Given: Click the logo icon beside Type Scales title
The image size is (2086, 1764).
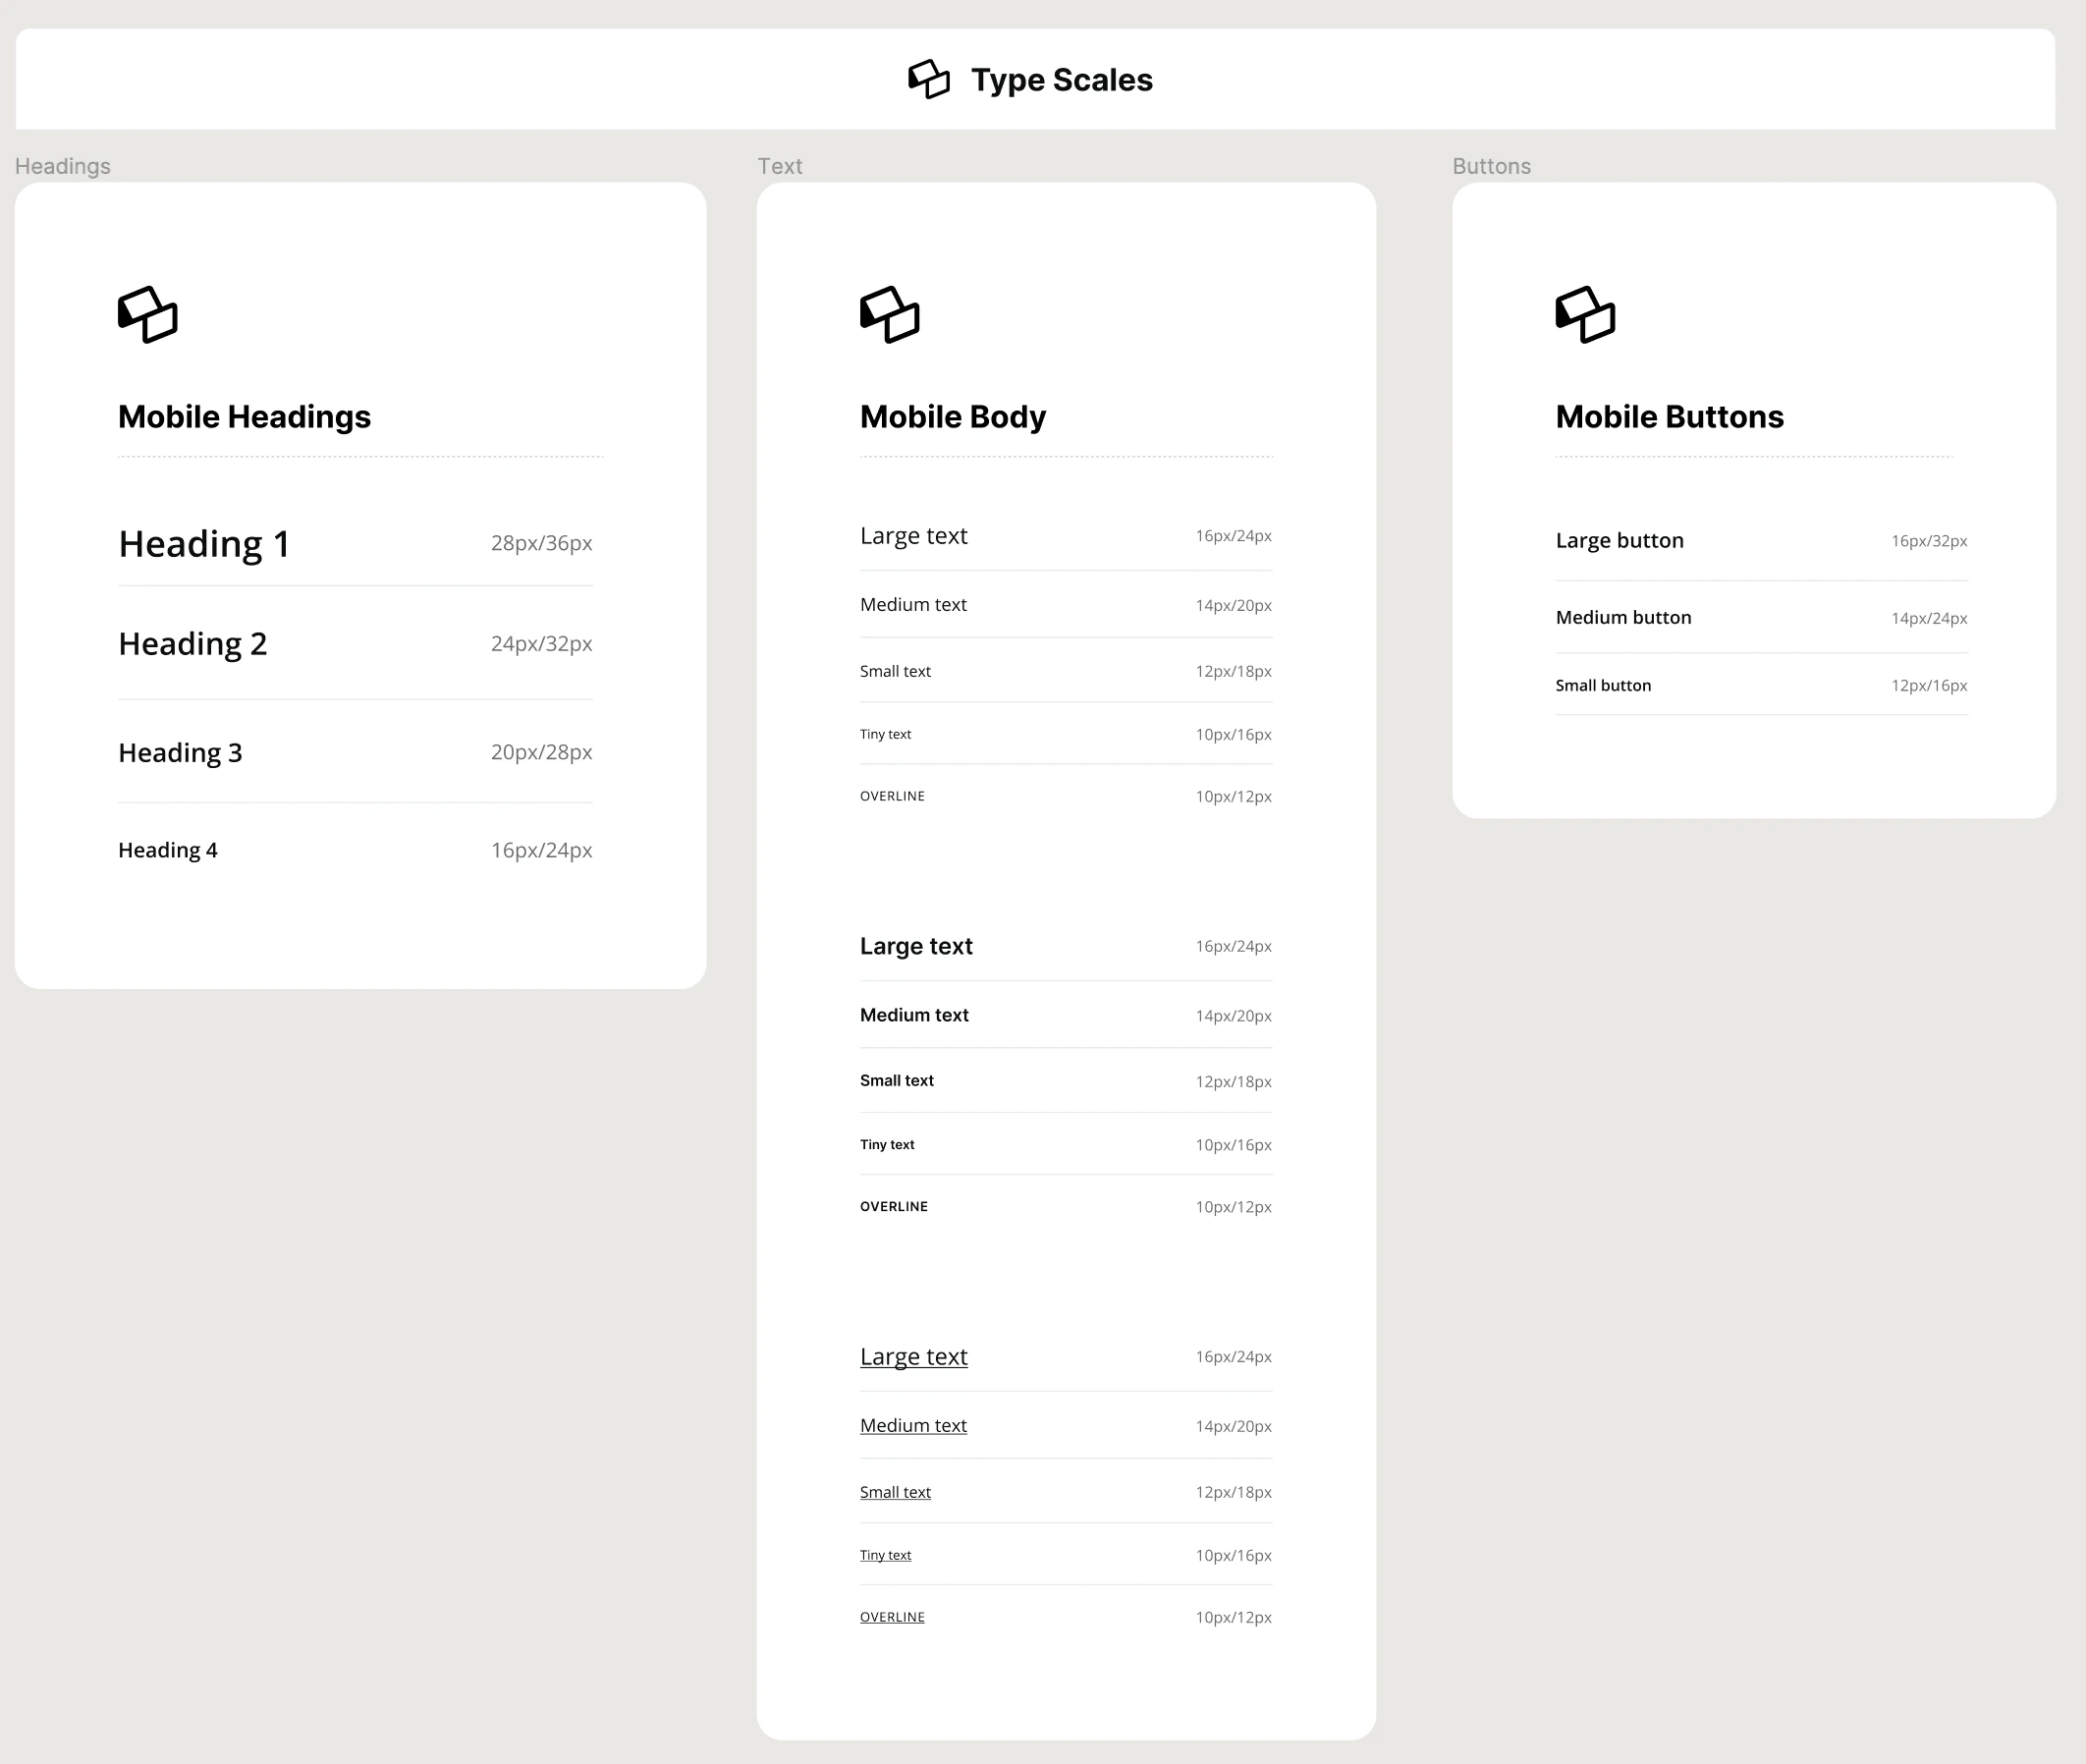Looking at the screenshot, I should (x=928, y=79).
